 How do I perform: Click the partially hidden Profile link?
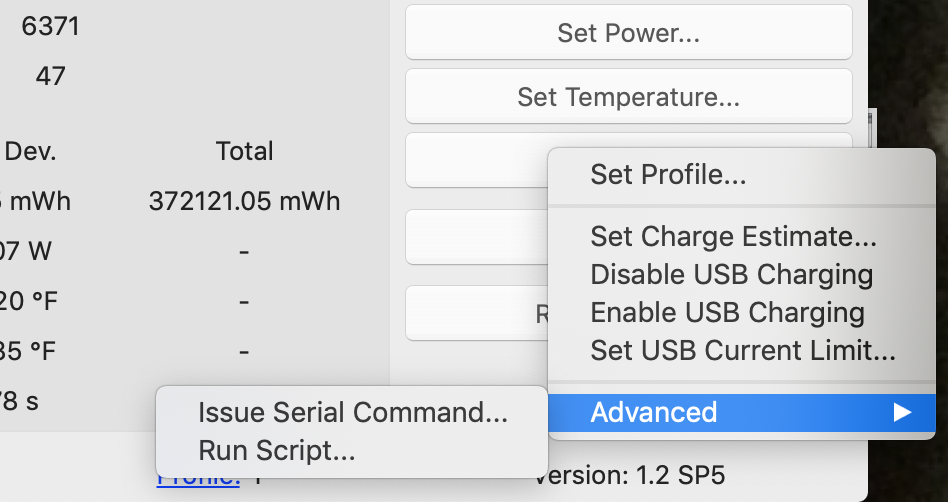tap(198, 482)
